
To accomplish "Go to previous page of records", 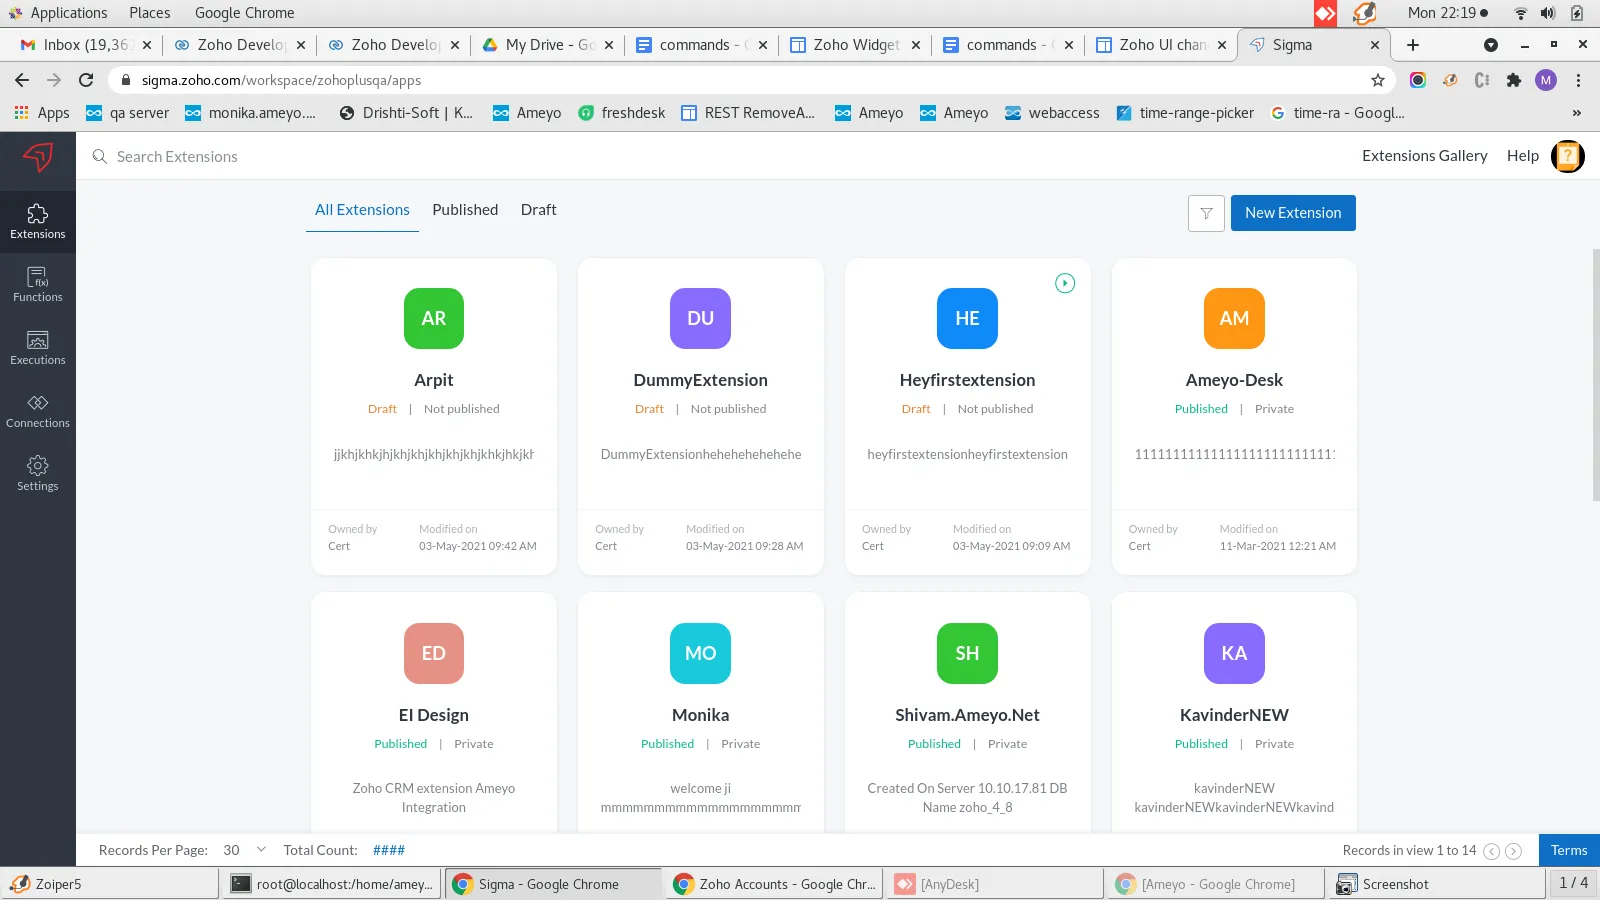I will (x=1491, y=851).
